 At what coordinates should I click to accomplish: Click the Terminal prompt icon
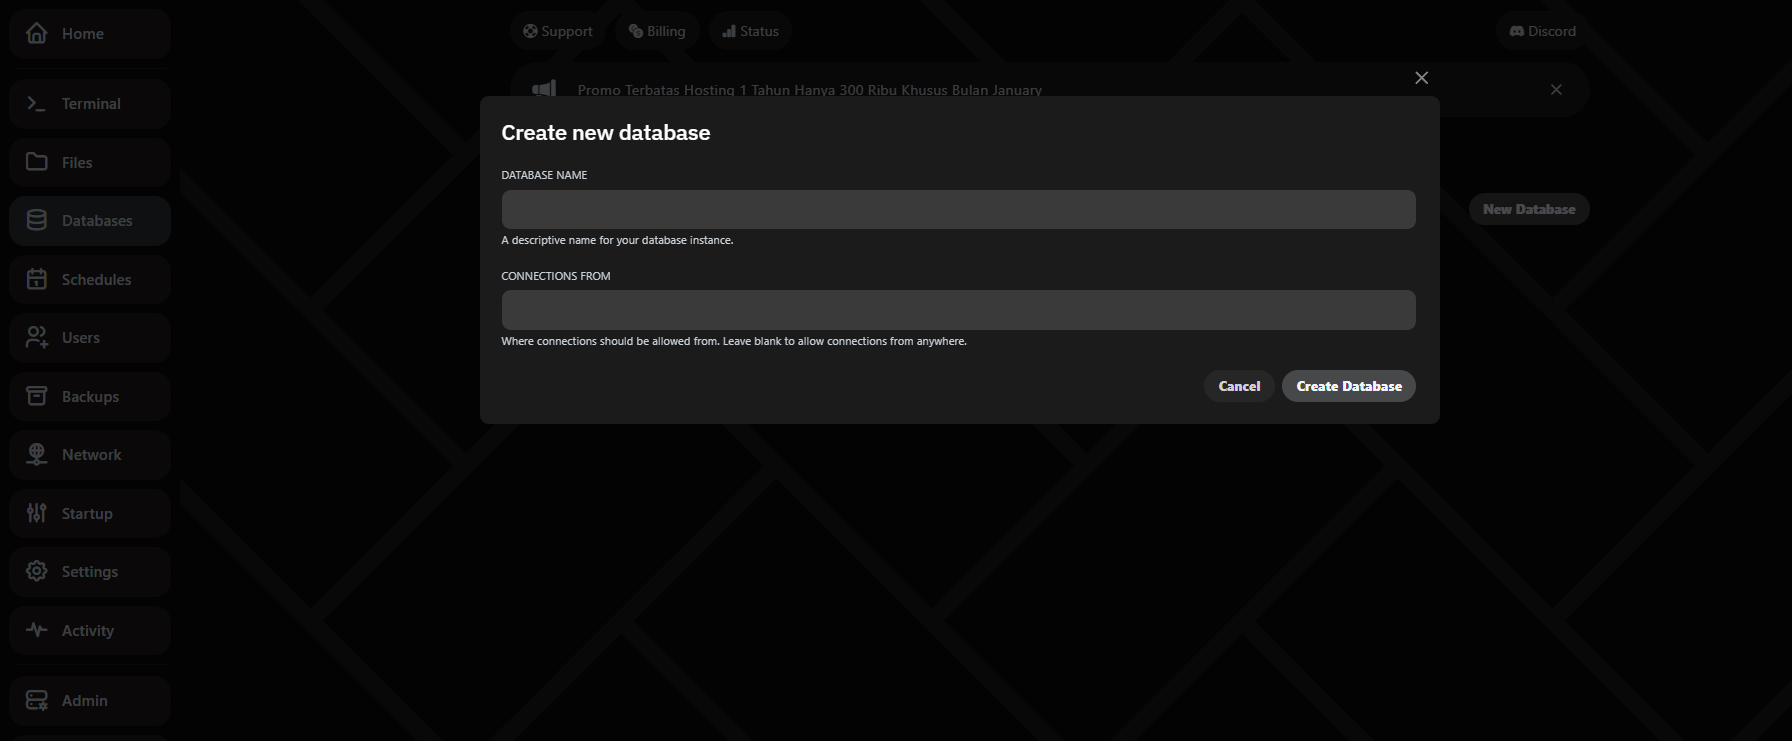point(37,103)
